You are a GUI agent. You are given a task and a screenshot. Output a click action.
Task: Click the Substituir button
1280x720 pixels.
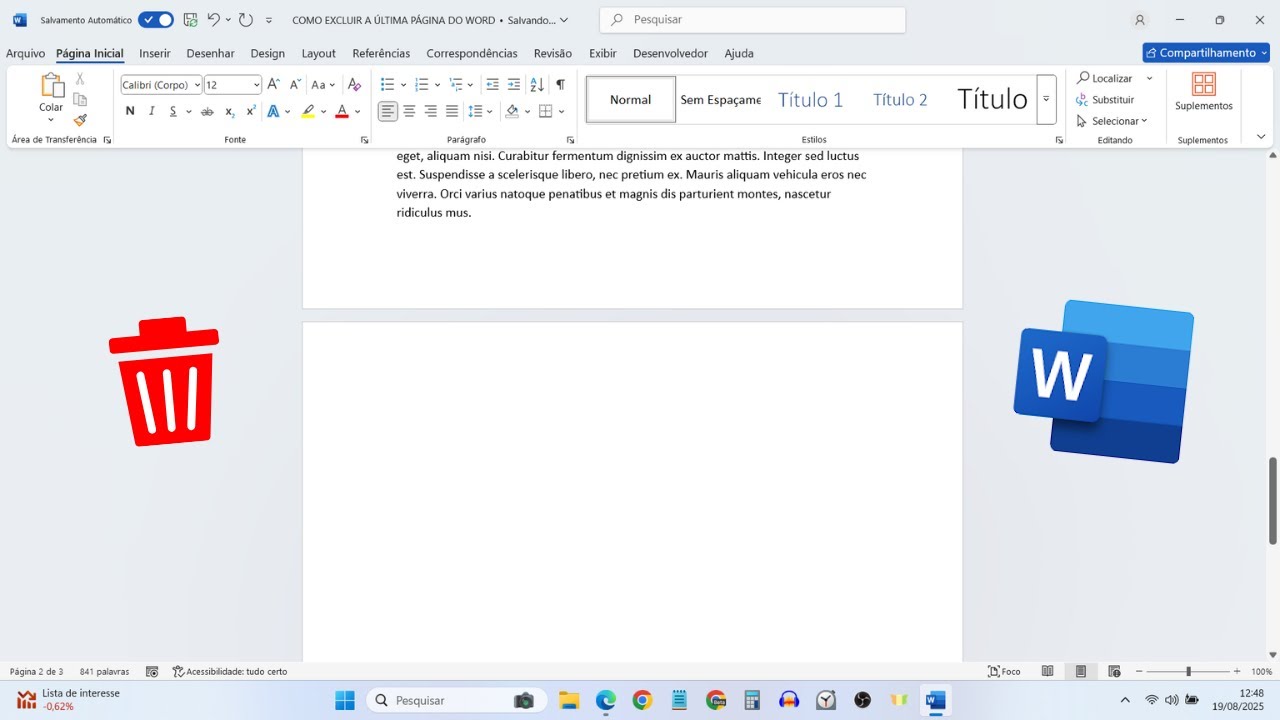pos(1105,100)
